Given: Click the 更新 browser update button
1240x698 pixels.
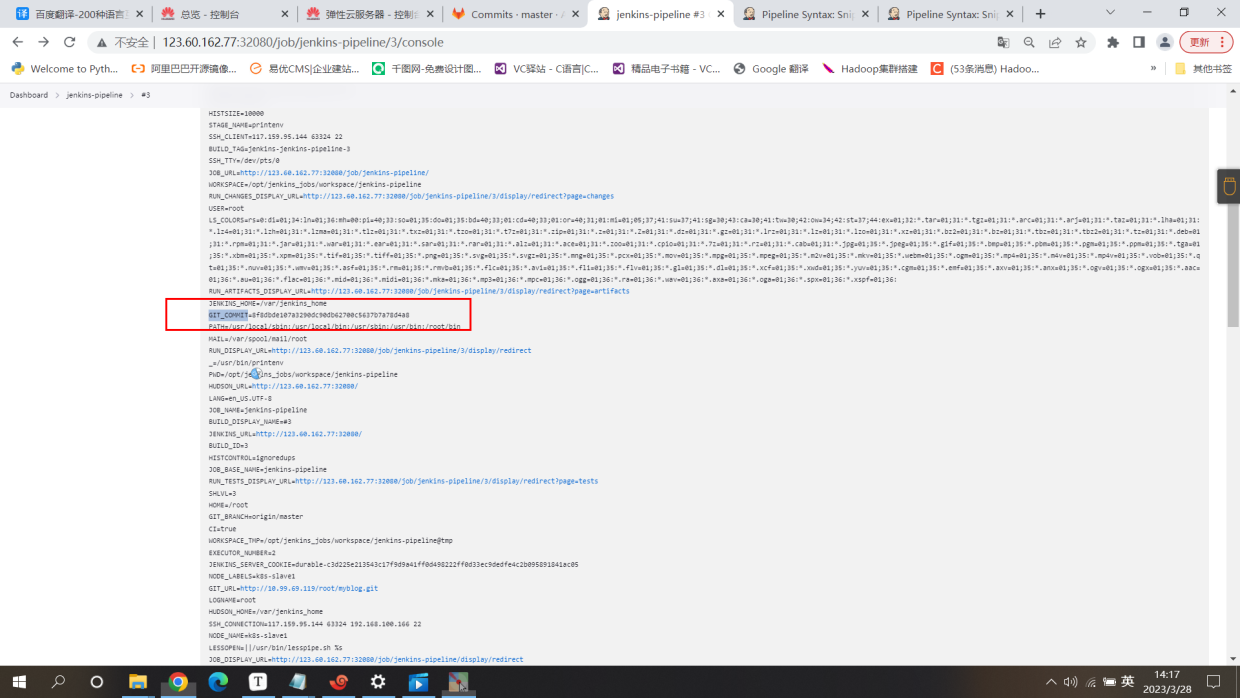Looking at the screenshot, I should [x=1206, y=42].
